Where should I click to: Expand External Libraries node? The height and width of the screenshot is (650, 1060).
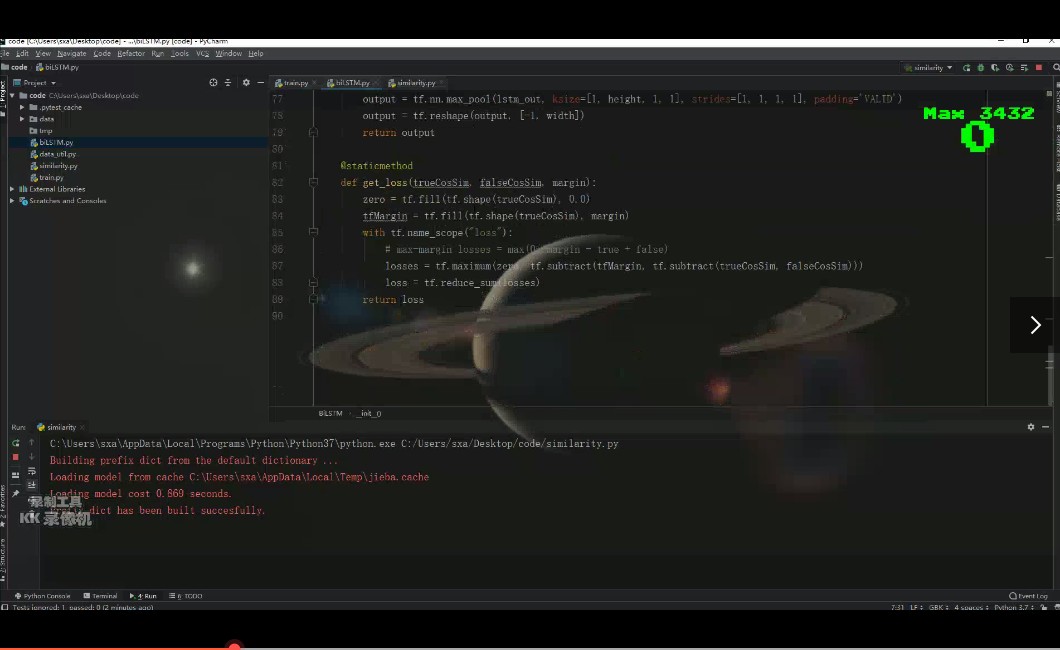[12, 189]
